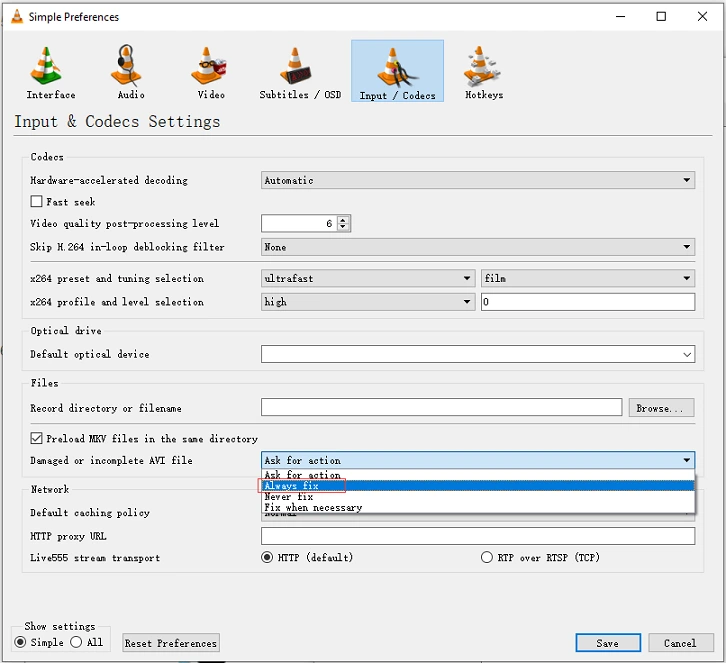
Task: Click Reset Preferences
Action: point(171,643)
